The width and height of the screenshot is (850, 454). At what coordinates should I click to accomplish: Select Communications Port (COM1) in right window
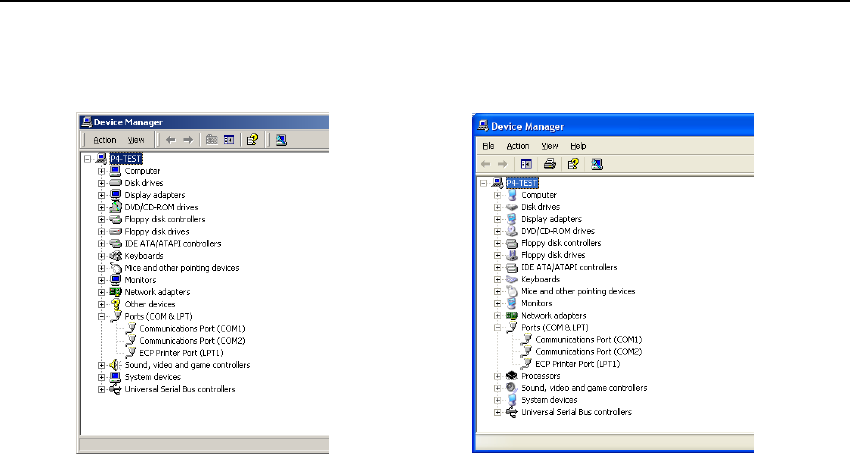589,340
